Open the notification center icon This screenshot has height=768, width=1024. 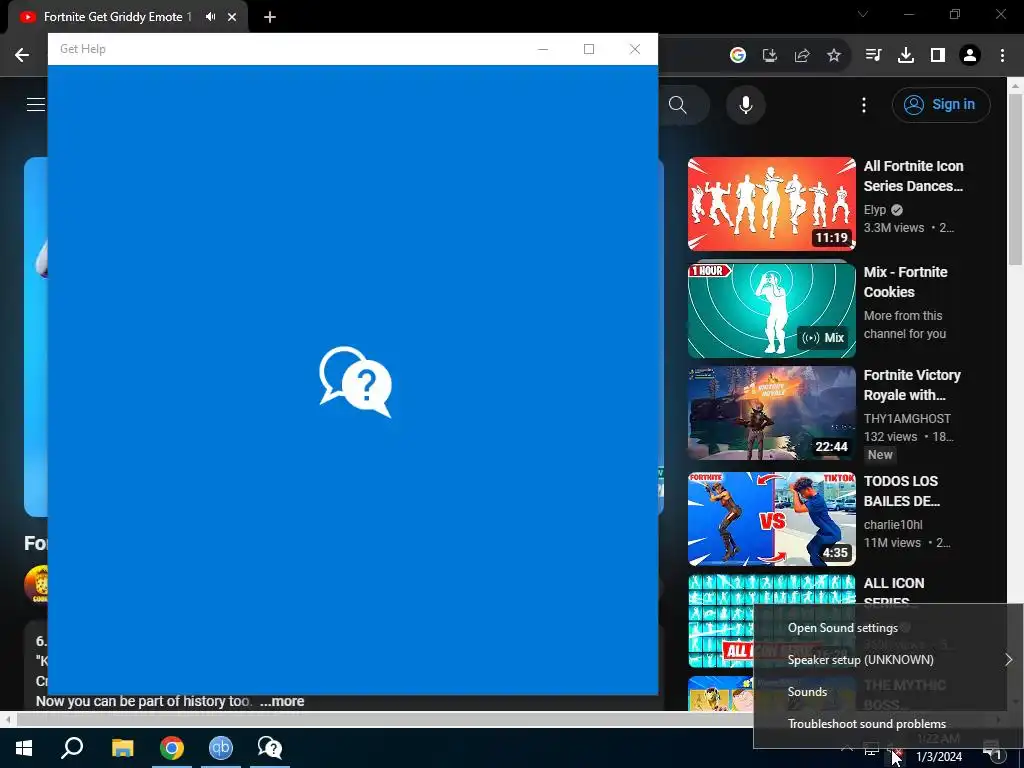pos(992,749)
